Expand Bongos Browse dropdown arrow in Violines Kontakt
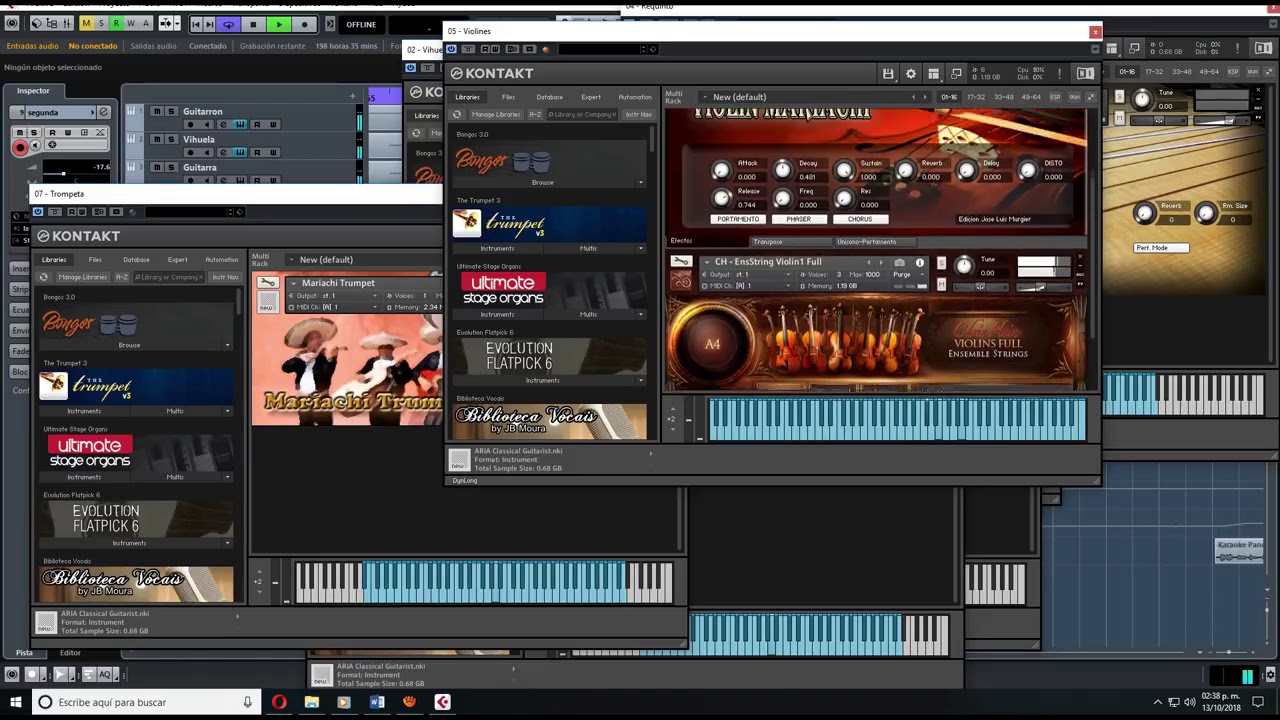Image resolution: width=1280 pixels, height=720 pixels. pyautogui.click(x=641, y=182)
